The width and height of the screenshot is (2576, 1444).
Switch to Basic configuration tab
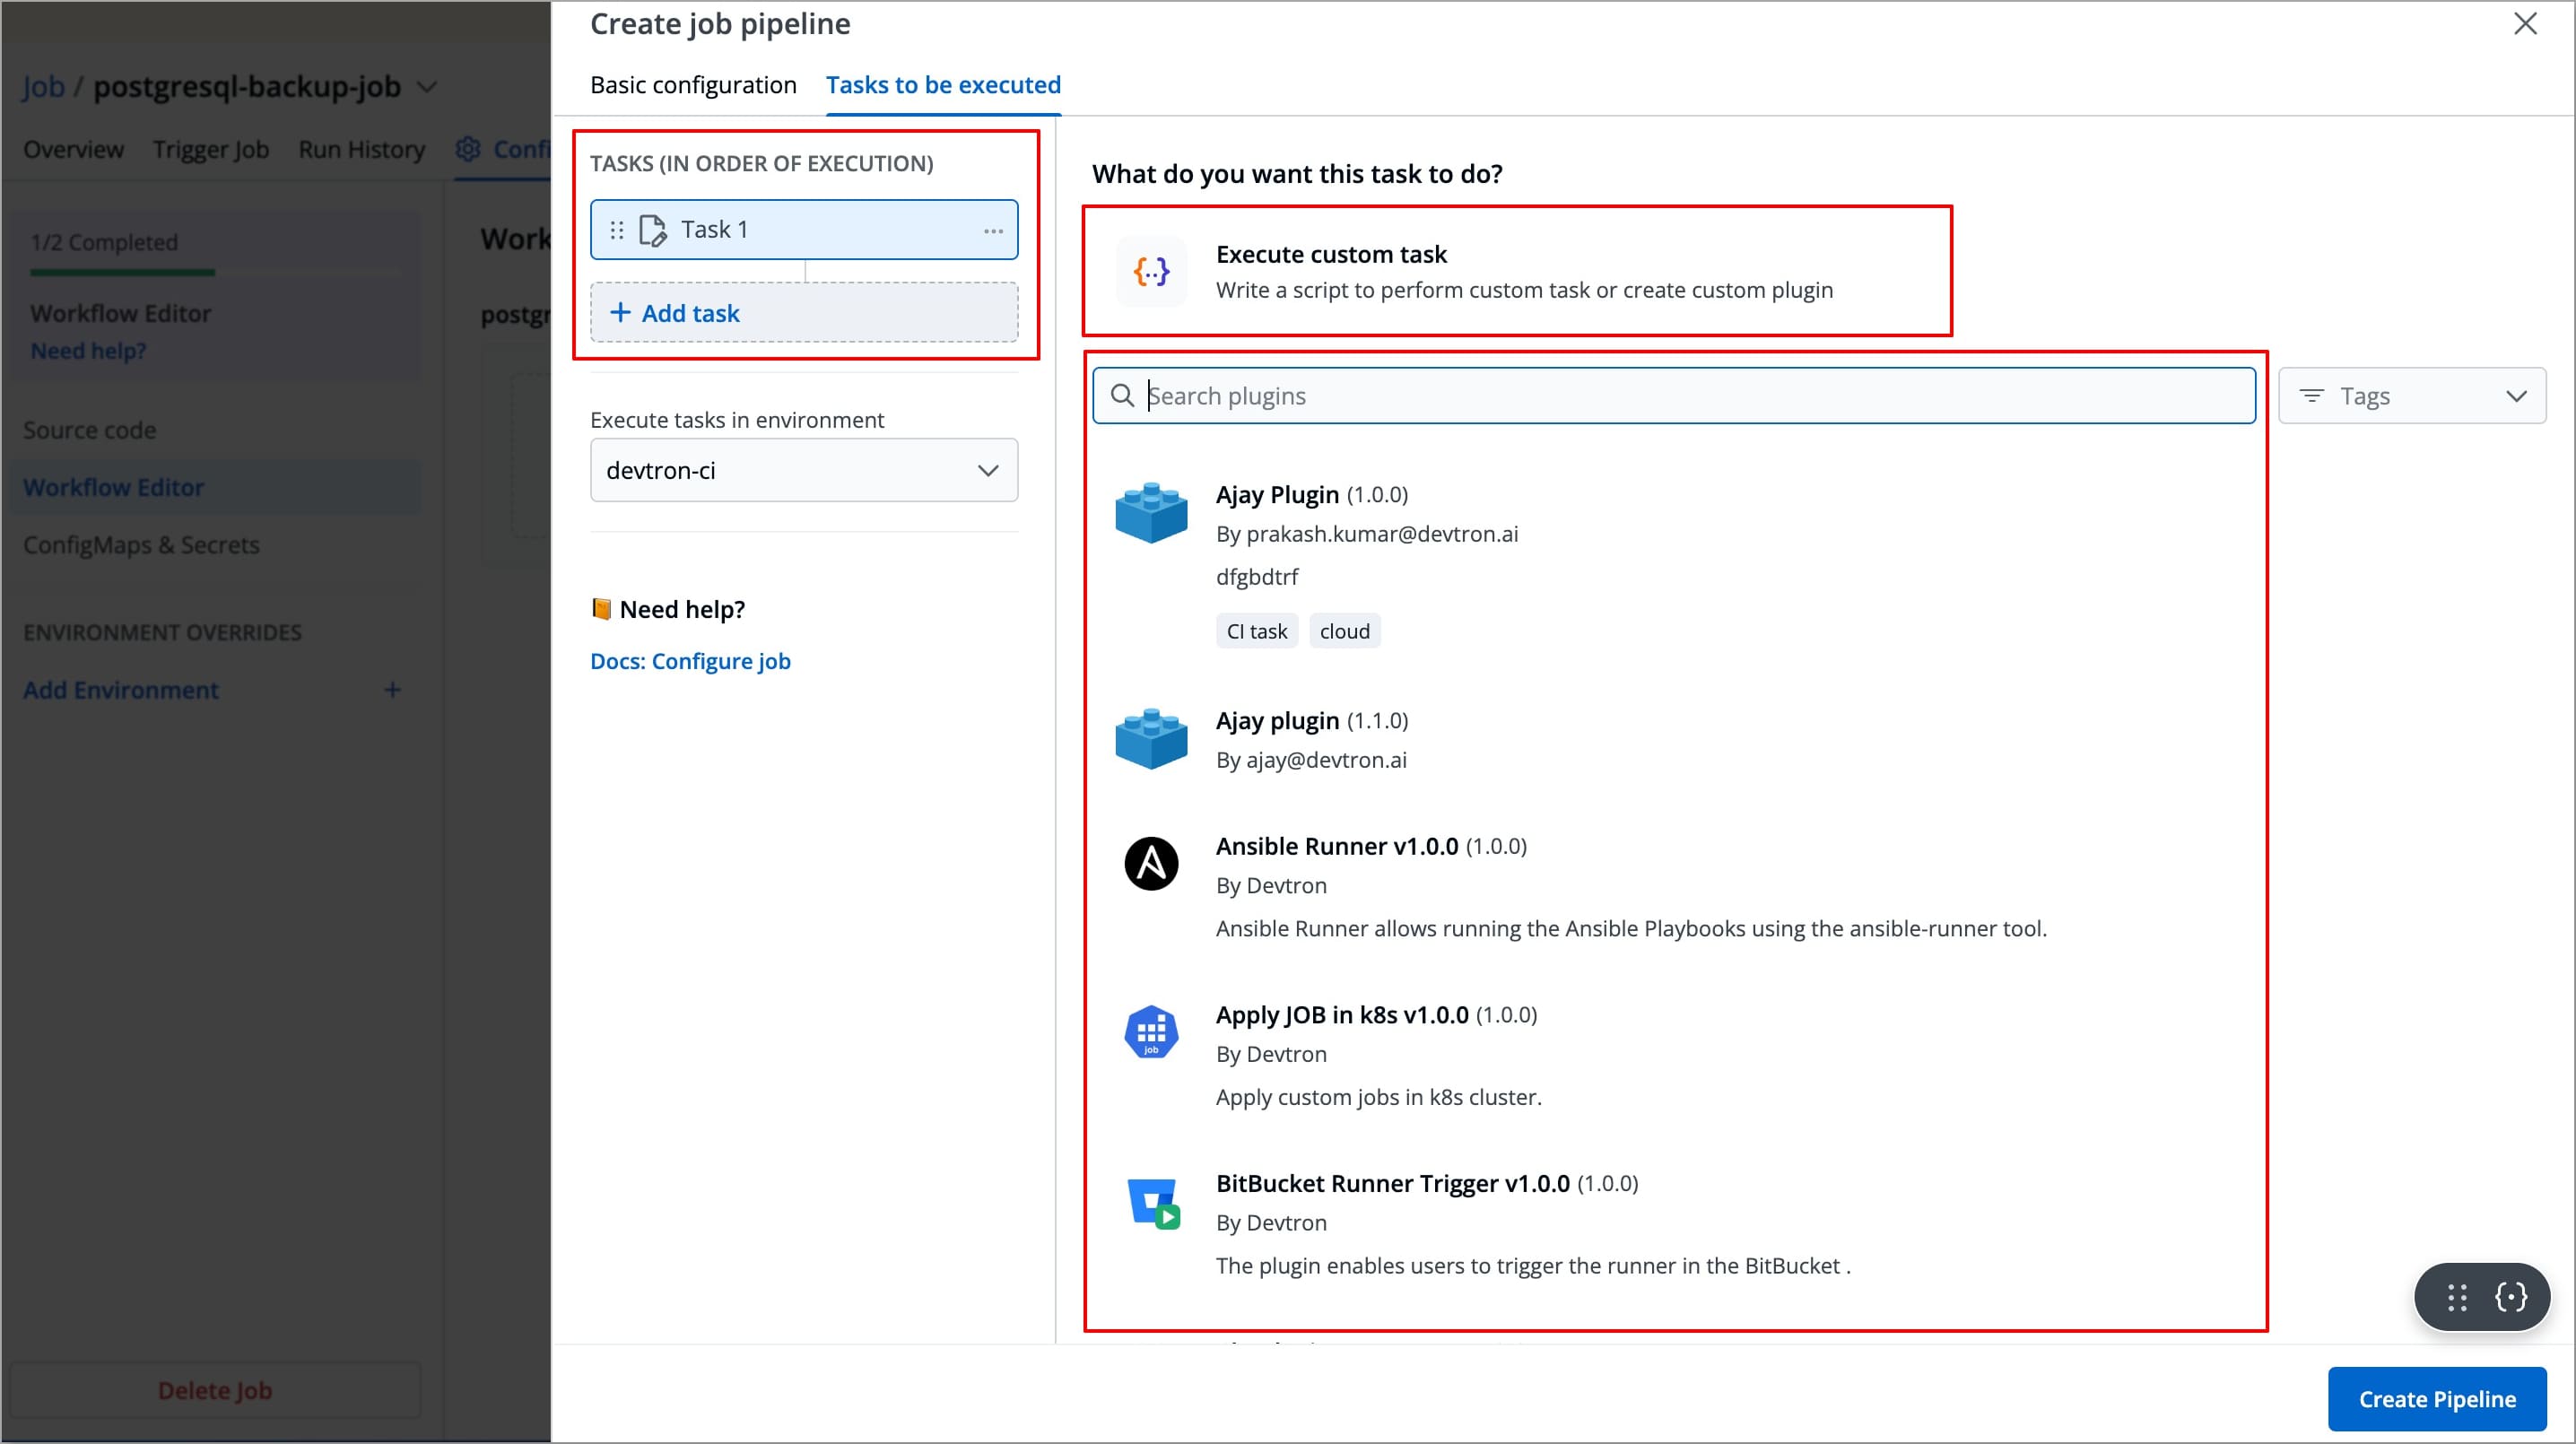click(693, 85)
